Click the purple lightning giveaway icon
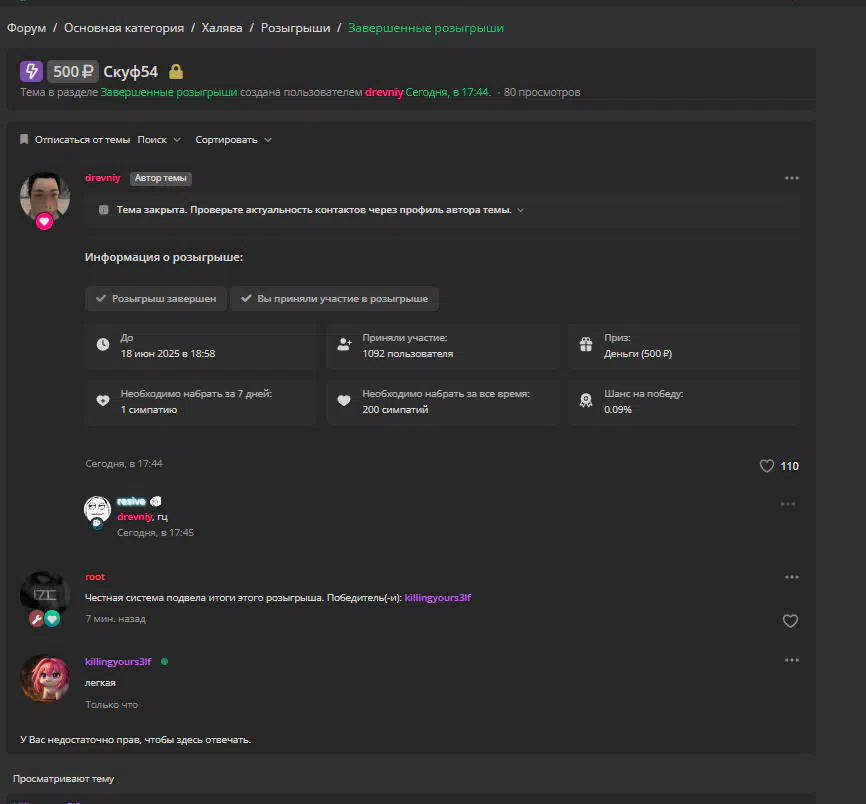Image resolution: width=866 pixels, height=804 pixels. (31, 71)
